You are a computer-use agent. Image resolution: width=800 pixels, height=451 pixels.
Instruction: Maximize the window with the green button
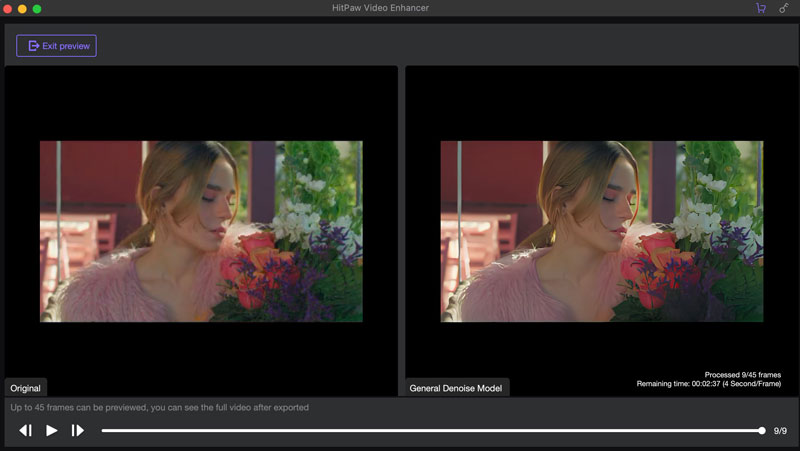point(37,8)
